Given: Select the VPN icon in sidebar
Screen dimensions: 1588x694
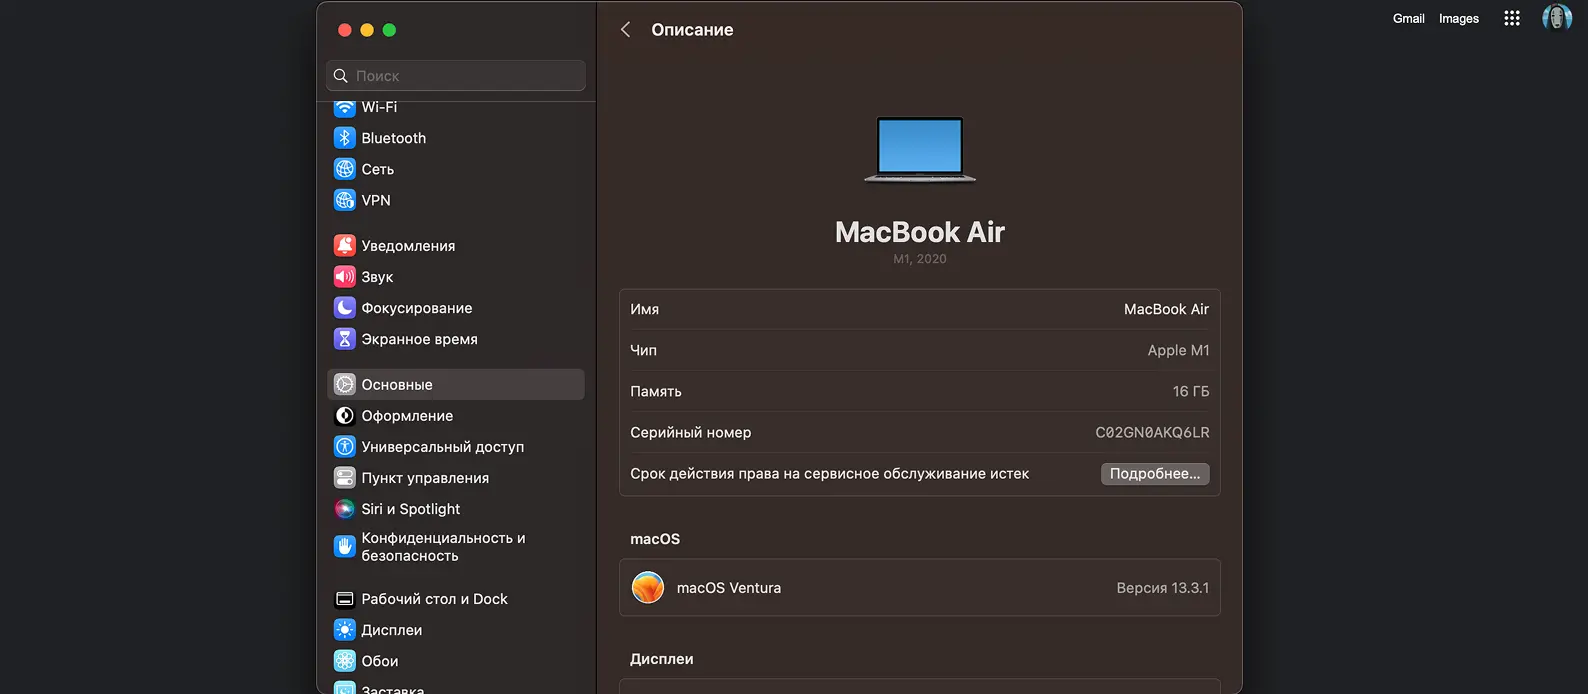Looking at the screenshot, I should tap(344, 200).
